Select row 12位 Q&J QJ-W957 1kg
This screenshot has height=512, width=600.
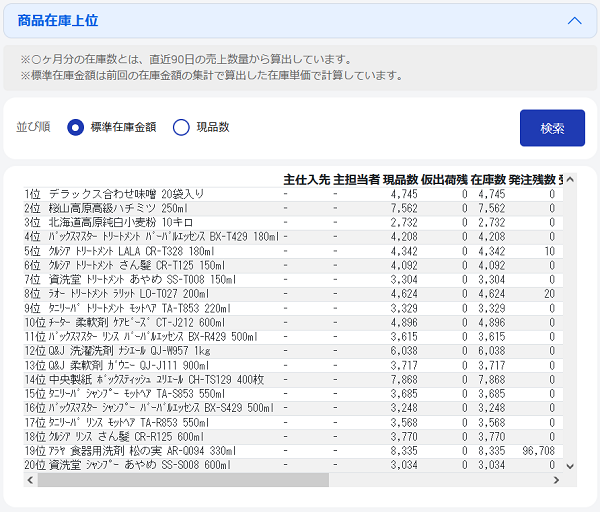click(x=293, y=351)
